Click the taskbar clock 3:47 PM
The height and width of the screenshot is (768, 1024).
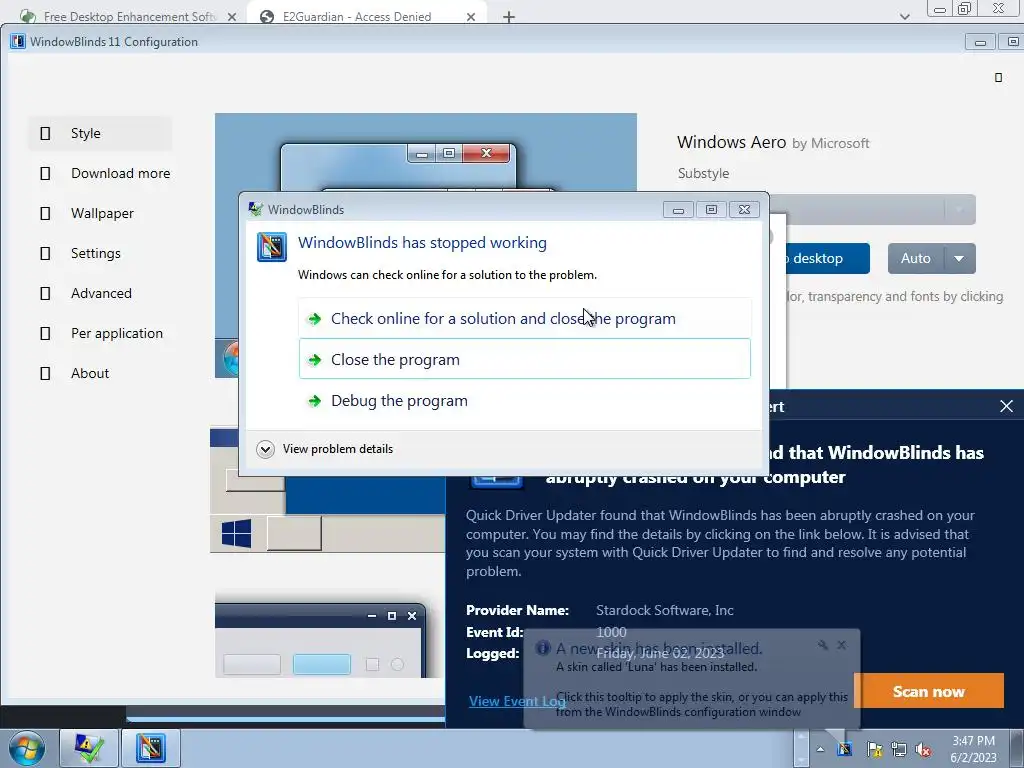(973, 749)
